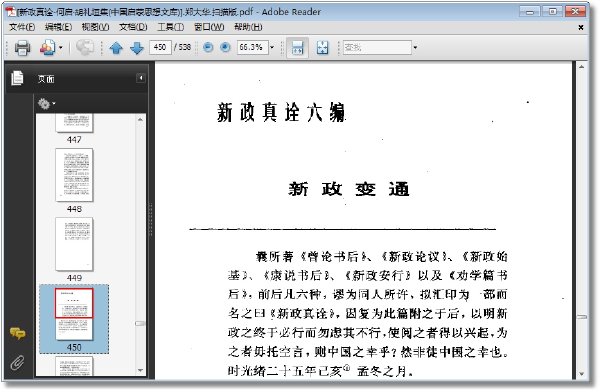Click the page number field showing 450
Screen dimensions: 600x392
(160, 47)
